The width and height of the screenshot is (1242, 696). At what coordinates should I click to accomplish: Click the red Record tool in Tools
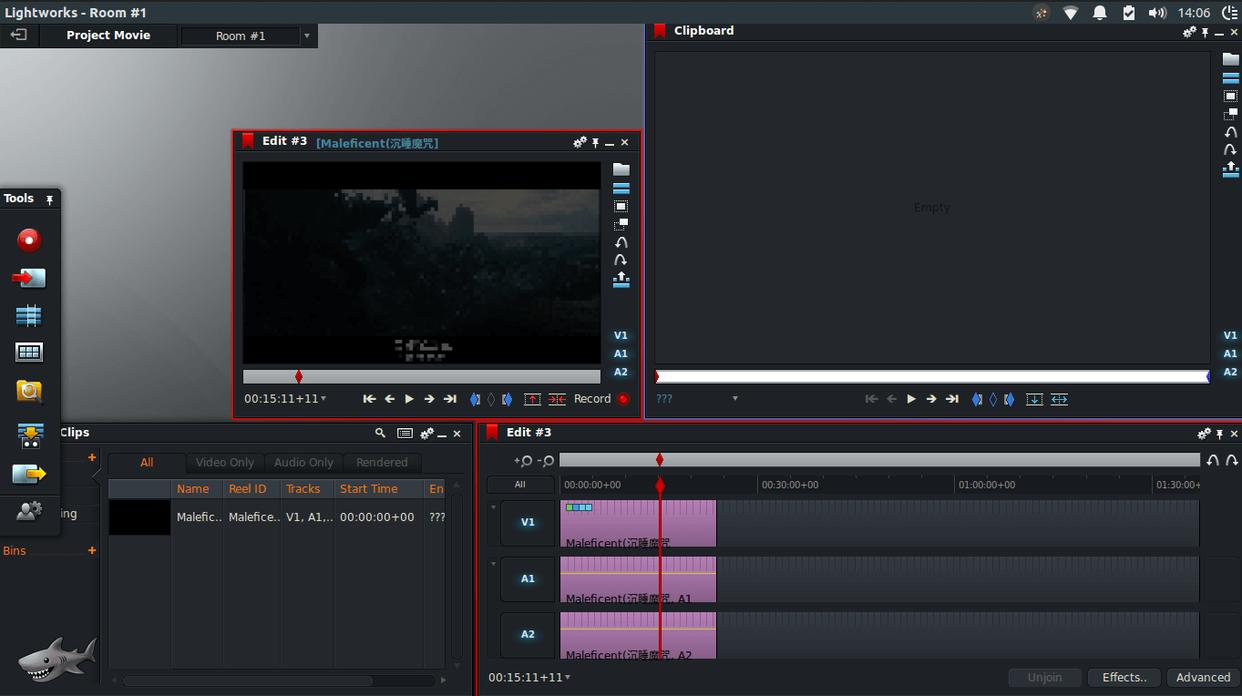coord(29,240)
